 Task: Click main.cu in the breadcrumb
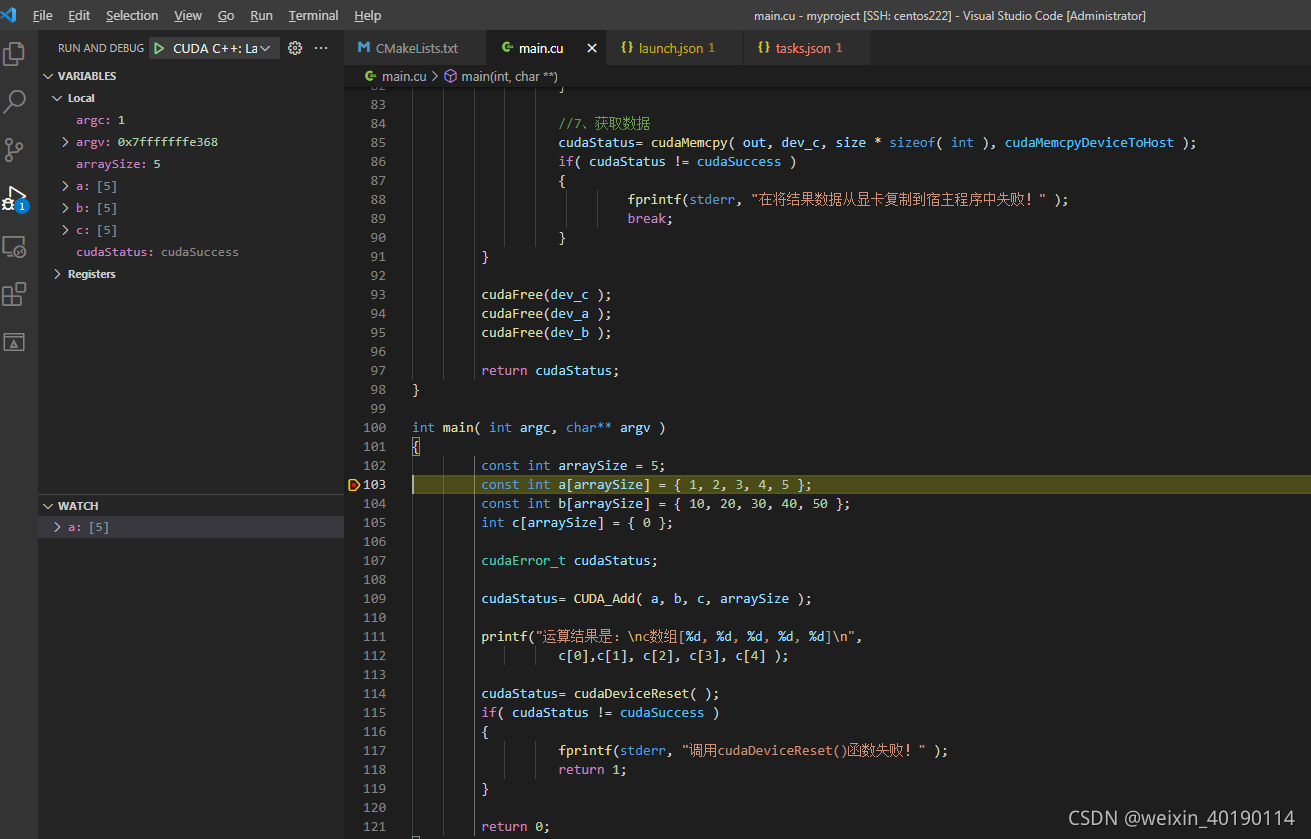pyautogui.click(x=403, y=76)
